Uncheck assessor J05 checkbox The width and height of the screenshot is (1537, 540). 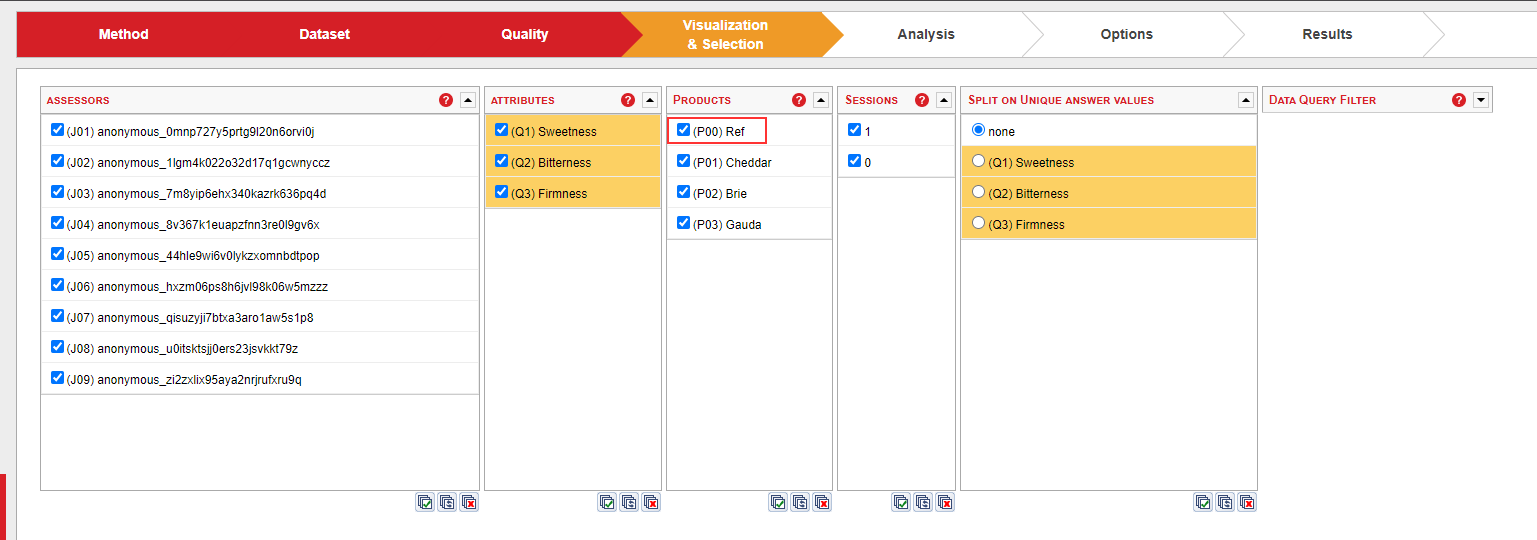pyautogui.click(x=57, y=254)
